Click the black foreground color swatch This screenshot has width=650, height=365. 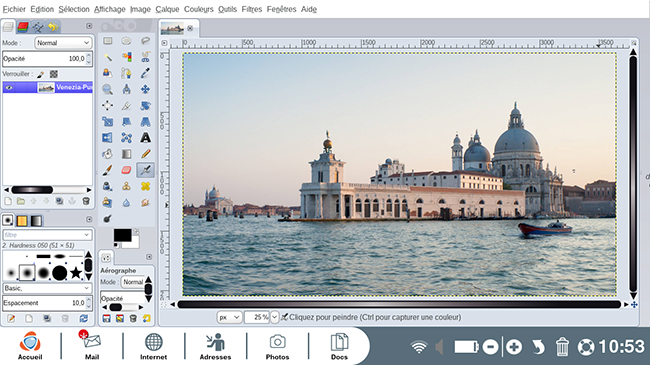122,235
